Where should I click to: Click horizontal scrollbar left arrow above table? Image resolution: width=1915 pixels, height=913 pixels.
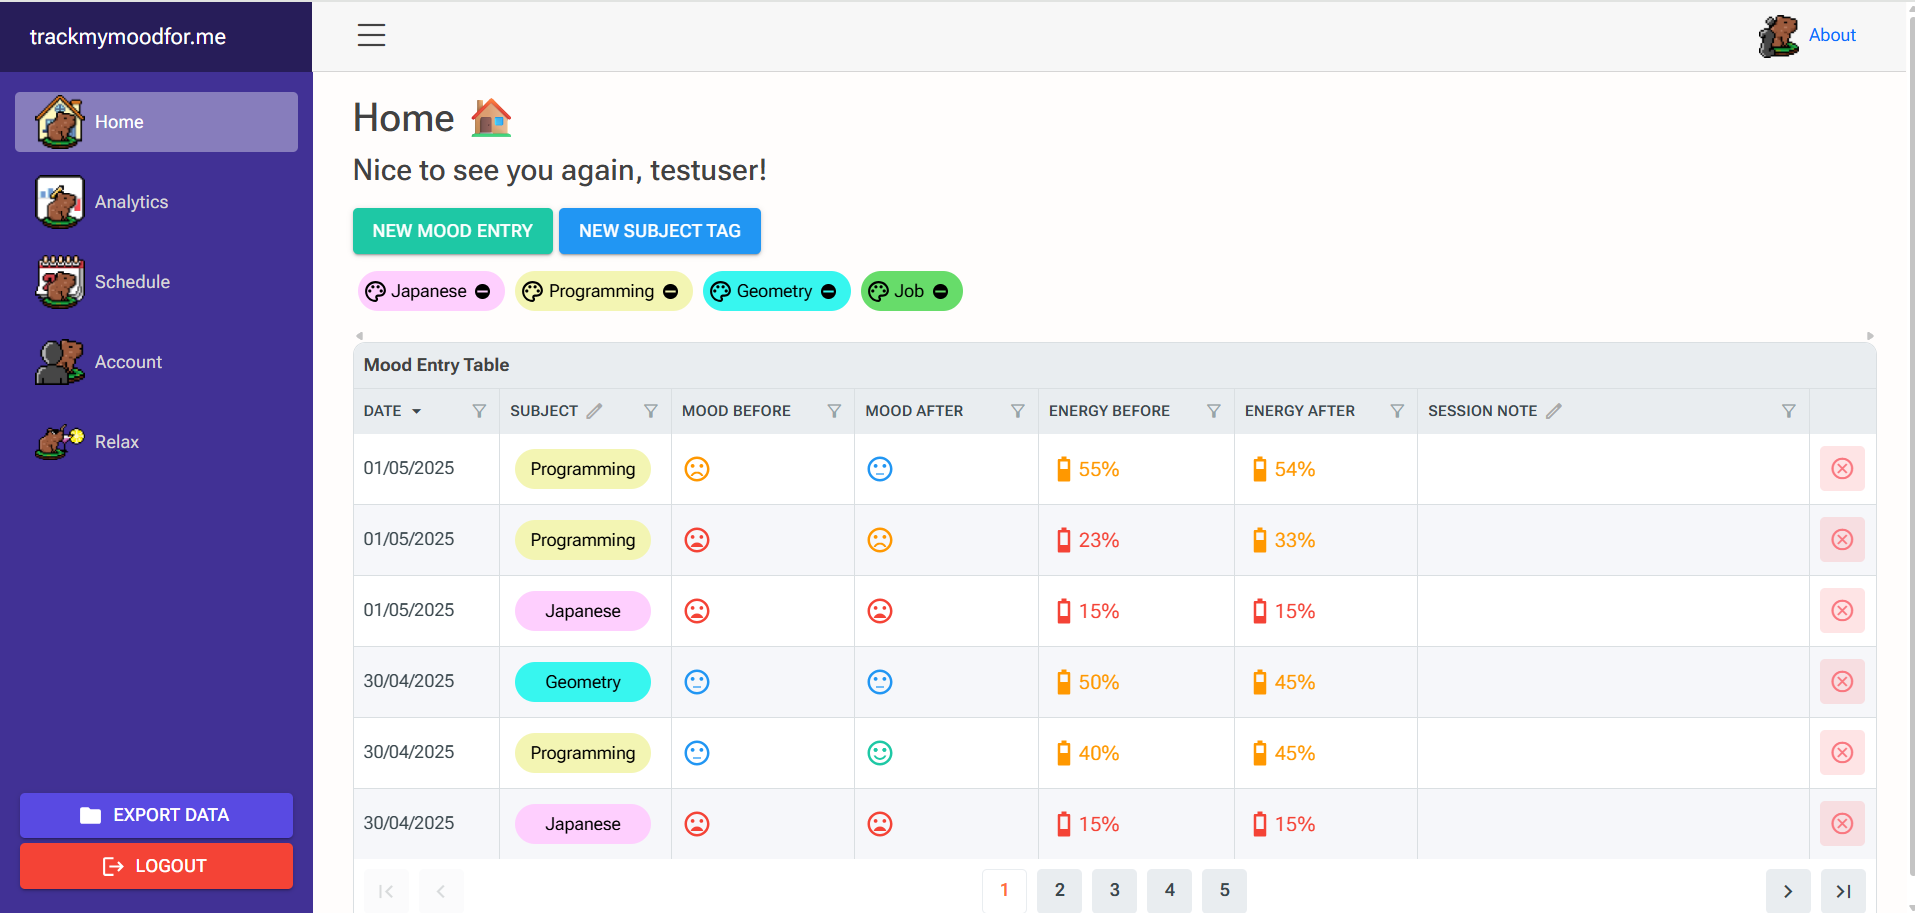point(359,336)
